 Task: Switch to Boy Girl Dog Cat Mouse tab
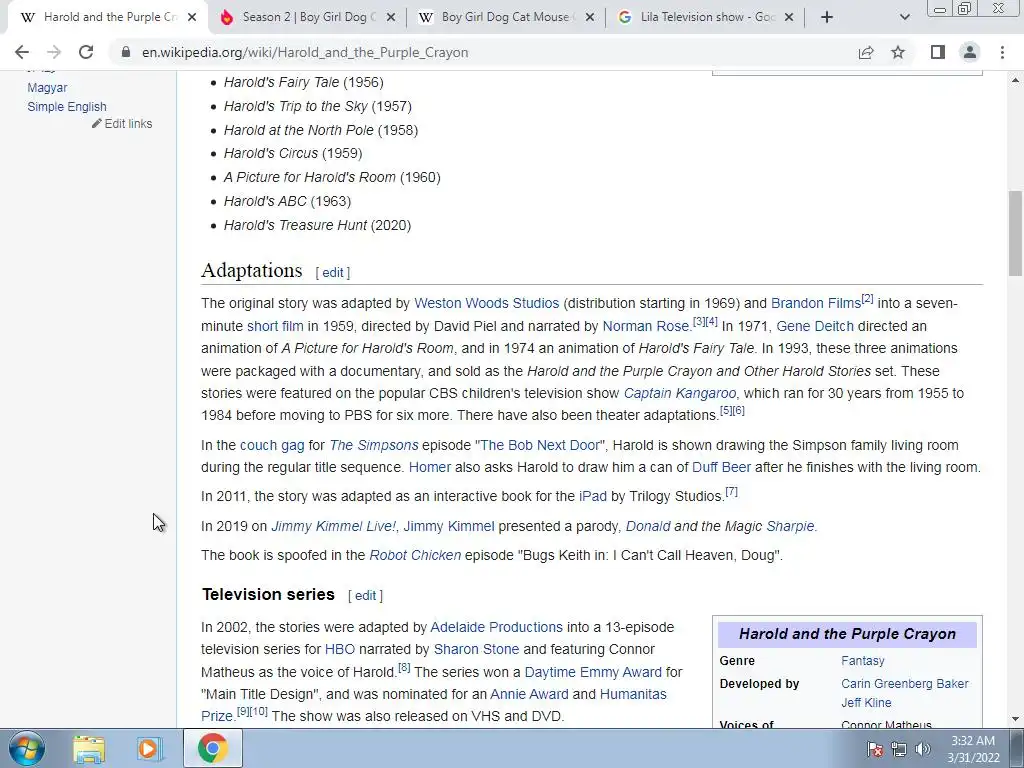click(x=505, y=18)
